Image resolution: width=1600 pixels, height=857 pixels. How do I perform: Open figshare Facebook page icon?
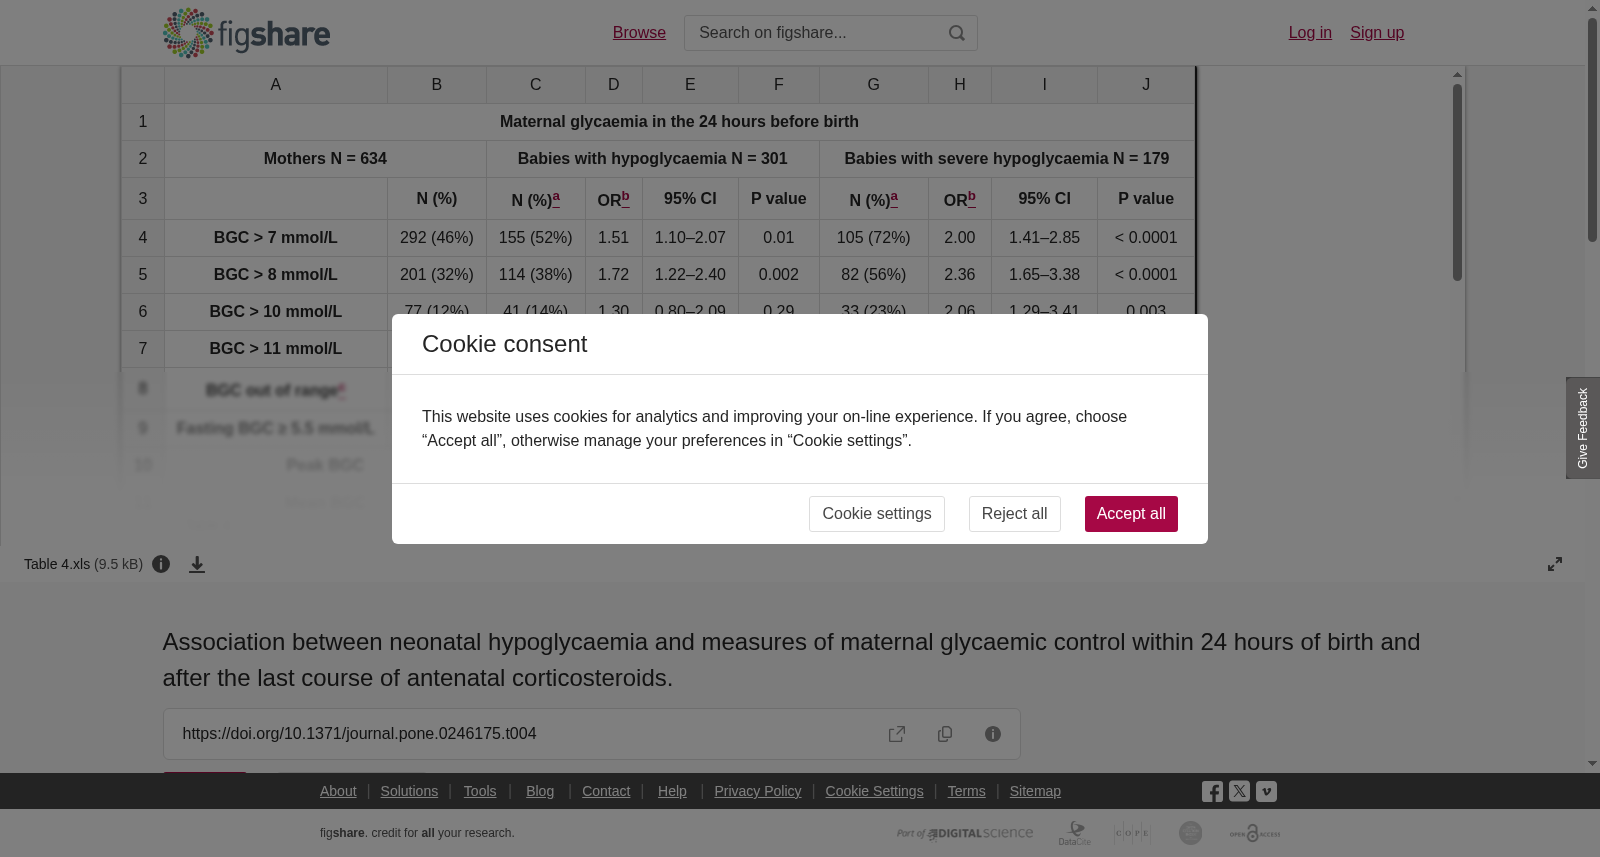1212,791
